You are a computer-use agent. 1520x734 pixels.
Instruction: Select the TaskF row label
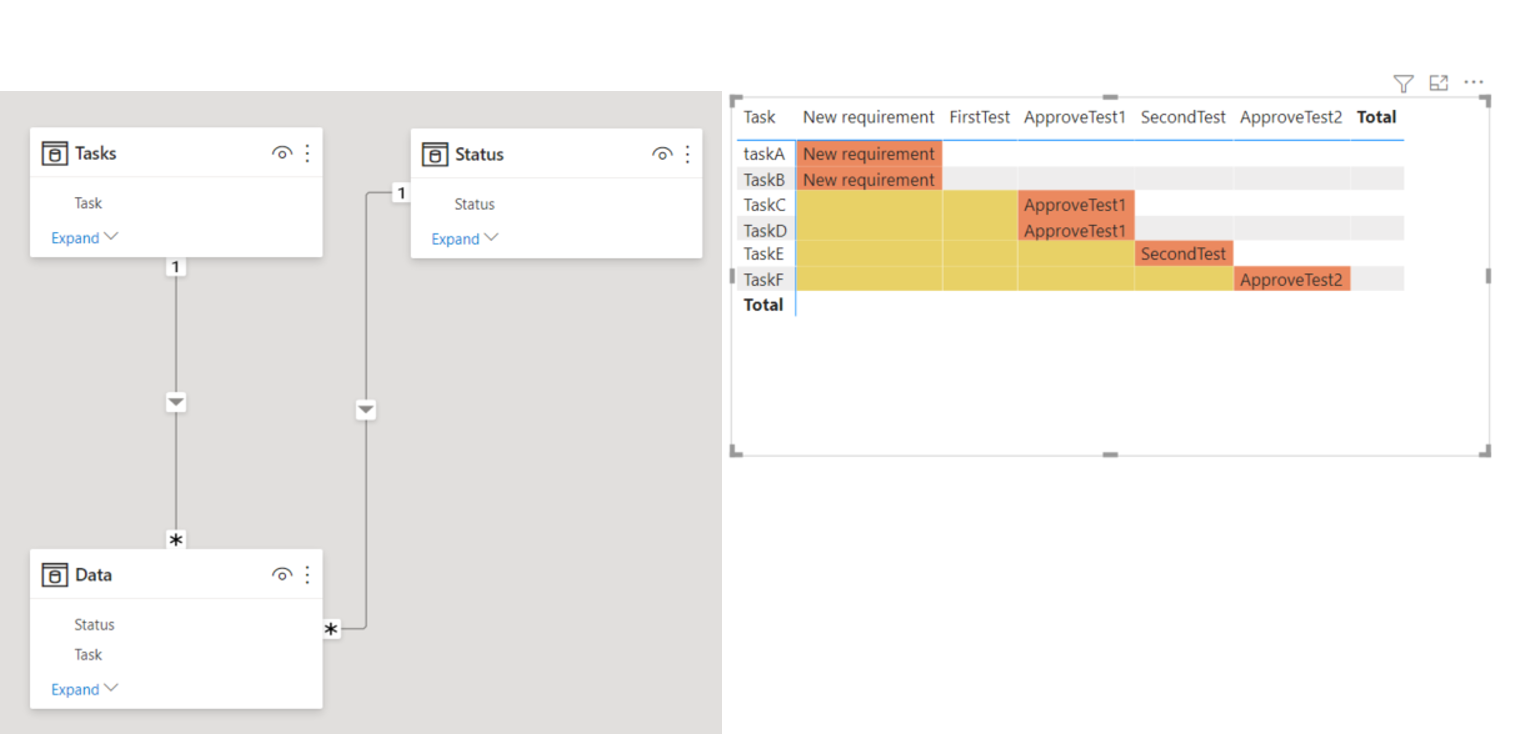tap(764, 280)
